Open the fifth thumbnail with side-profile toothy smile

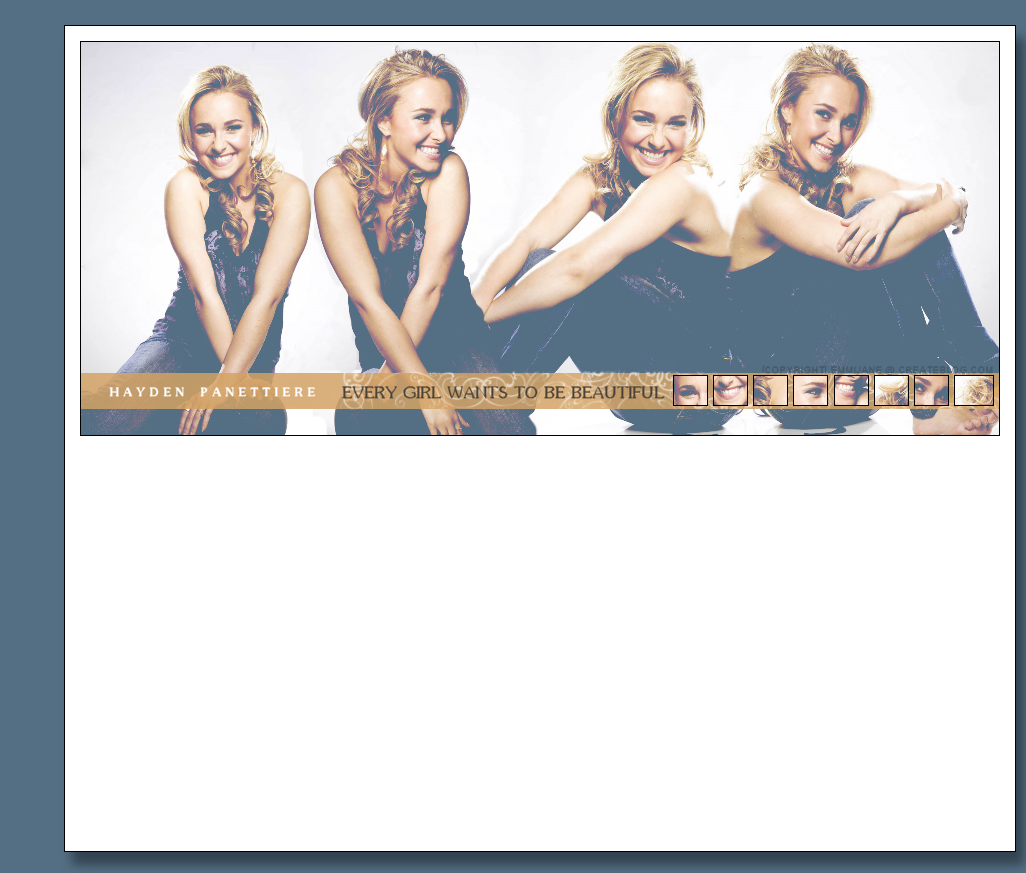pos(851,391)
